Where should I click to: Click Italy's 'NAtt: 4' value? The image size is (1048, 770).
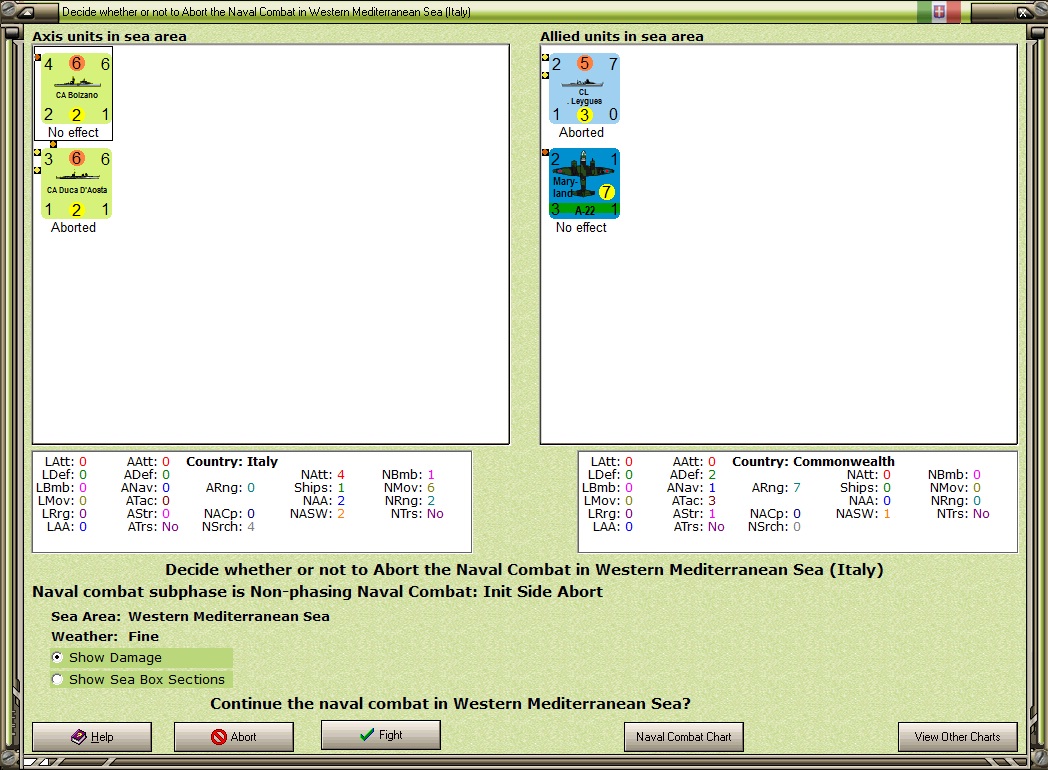coord(323,475)
